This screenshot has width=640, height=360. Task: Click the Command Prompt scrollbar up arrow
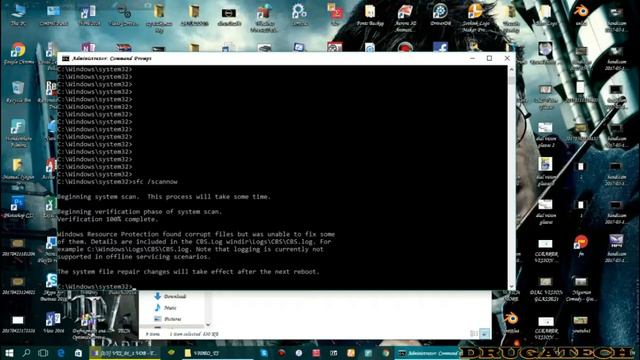point(511,70)
